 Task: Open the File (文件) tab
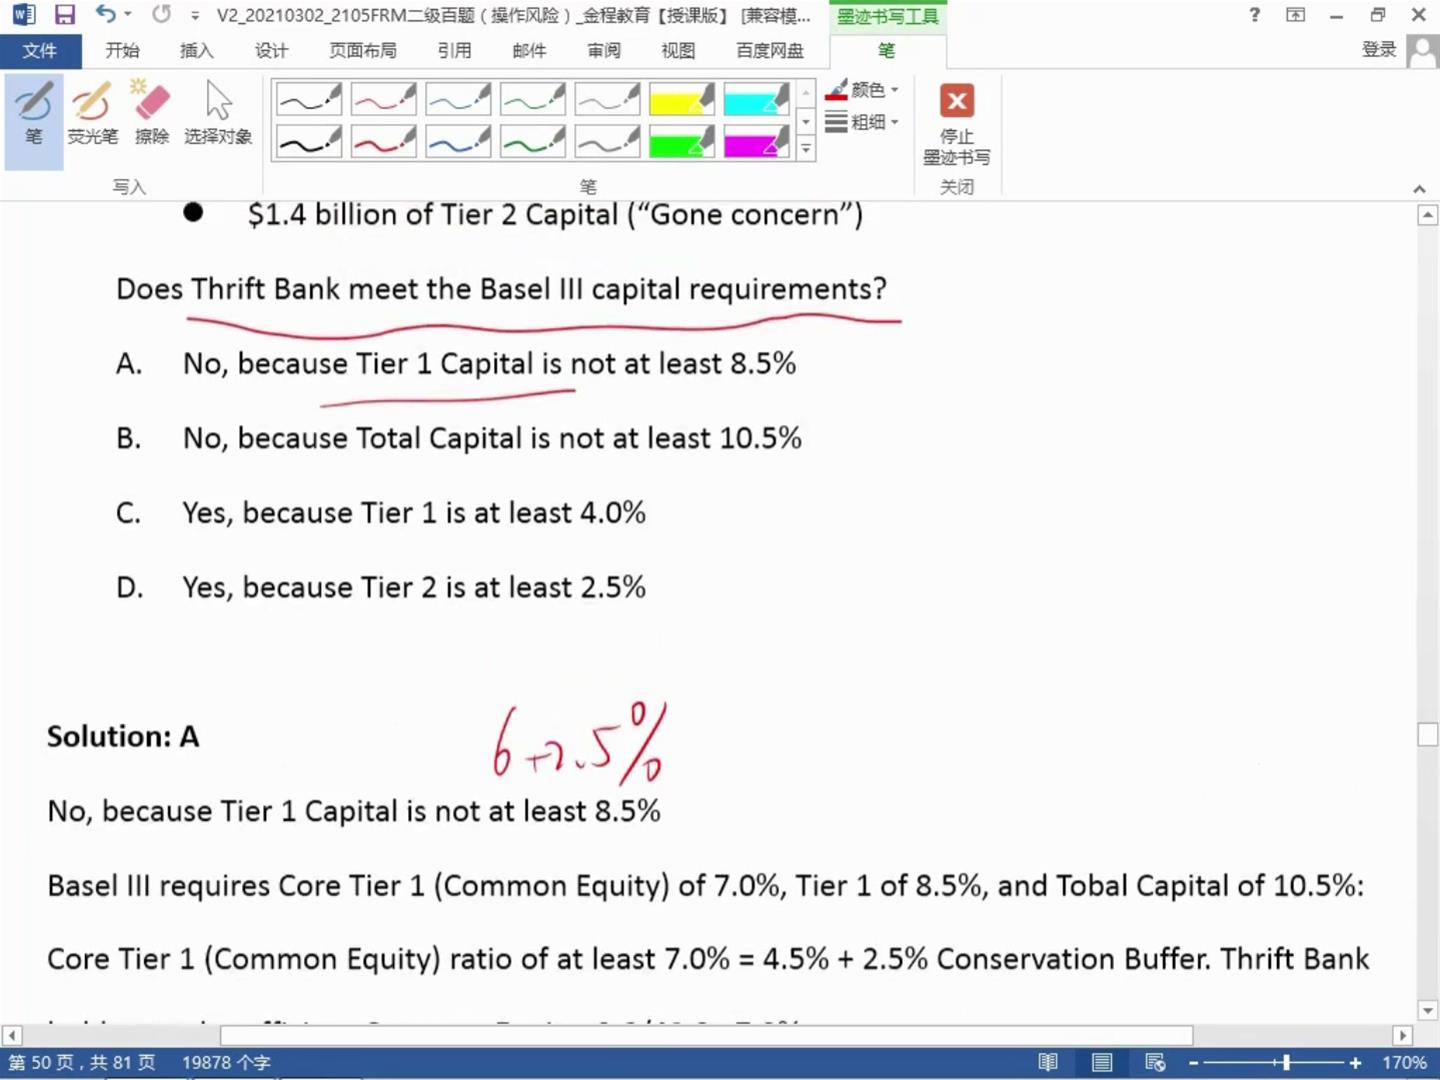coord(40,51)
